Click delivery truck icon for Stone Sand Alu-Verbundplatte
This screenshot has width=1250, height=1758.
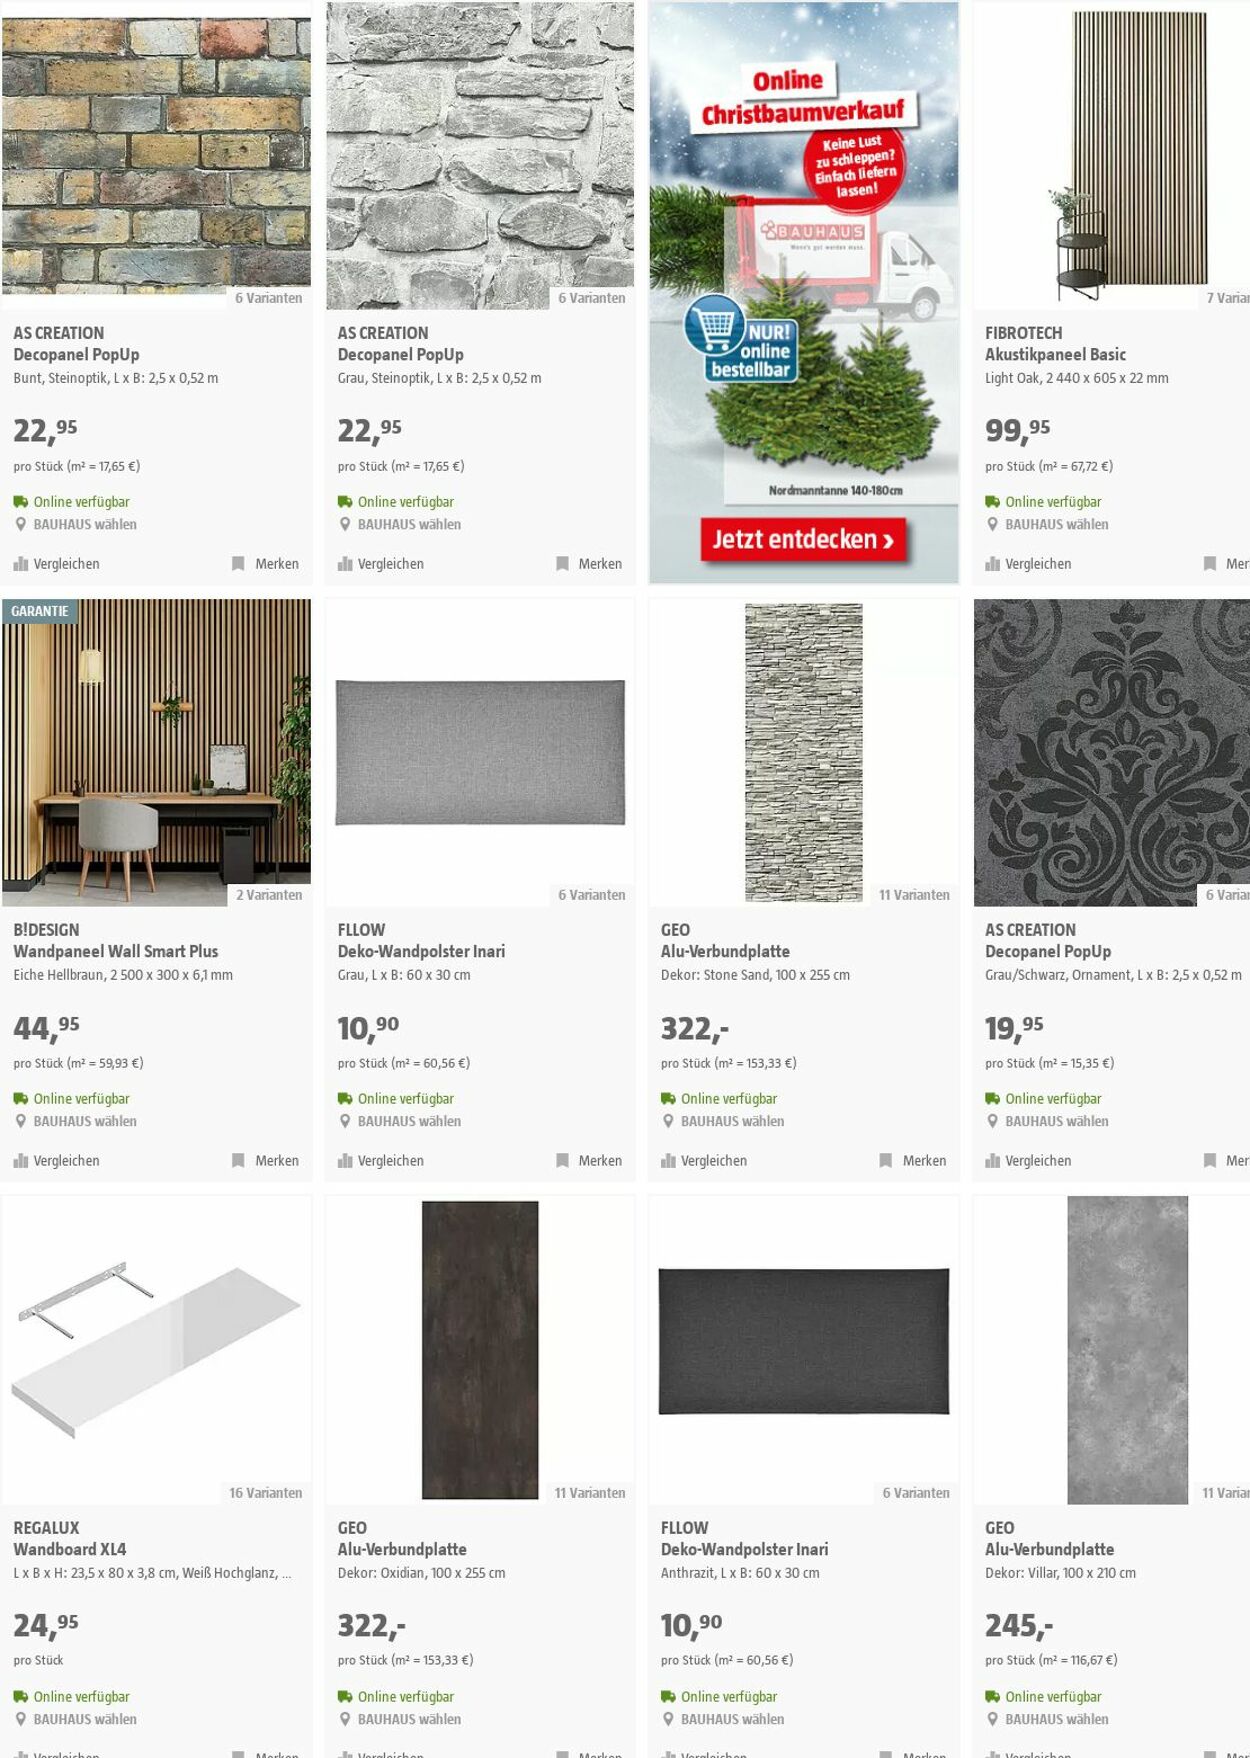click(x=668, y=1099)
